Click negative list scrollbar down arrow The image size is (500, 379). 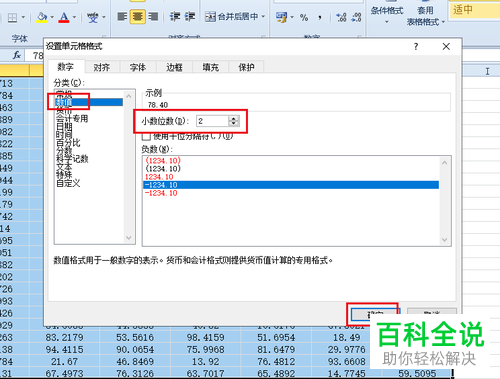tap(445, 240)
